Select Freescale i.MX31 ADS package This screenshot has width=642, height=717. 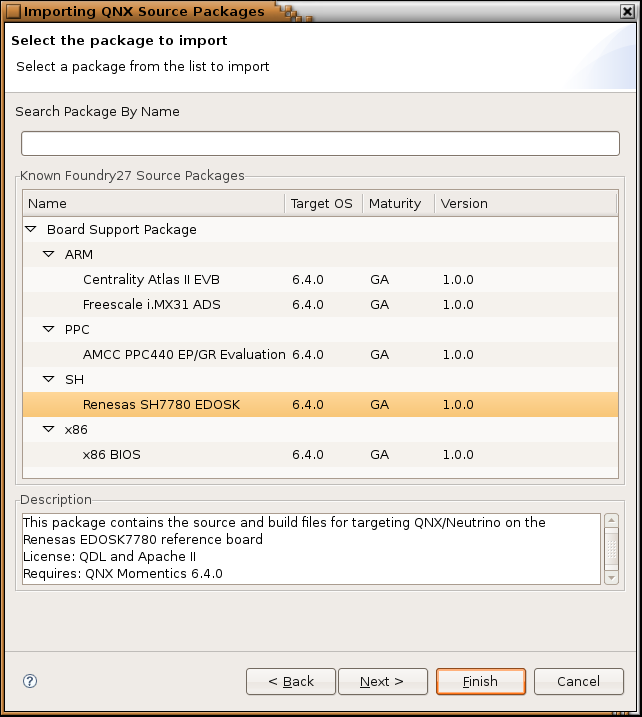click(320, 305)
